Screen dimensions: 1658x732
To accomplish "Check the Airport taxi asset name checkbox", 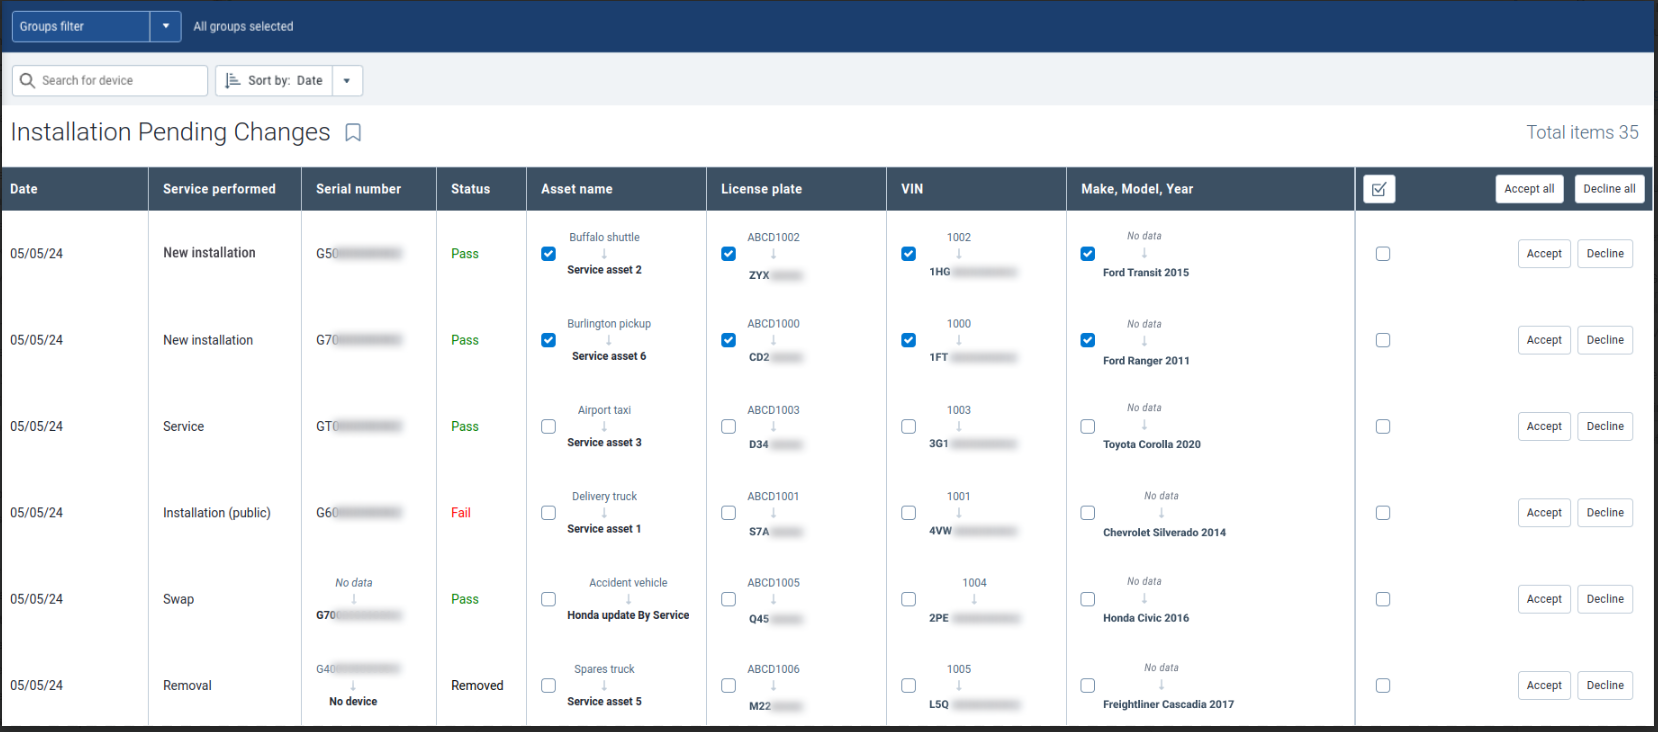I will pyautogui.click(x=548, y=426).
